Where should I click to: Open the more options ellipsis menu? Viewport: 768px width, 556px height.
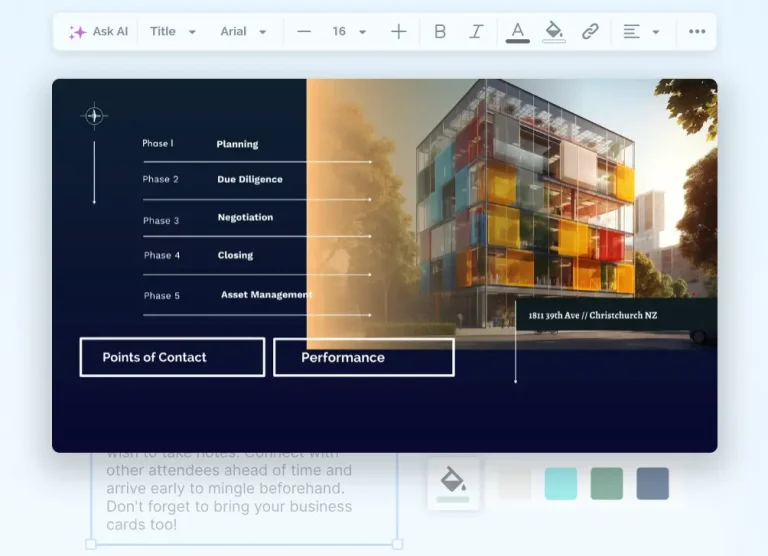pyautogui.click(x=697, y=32)
